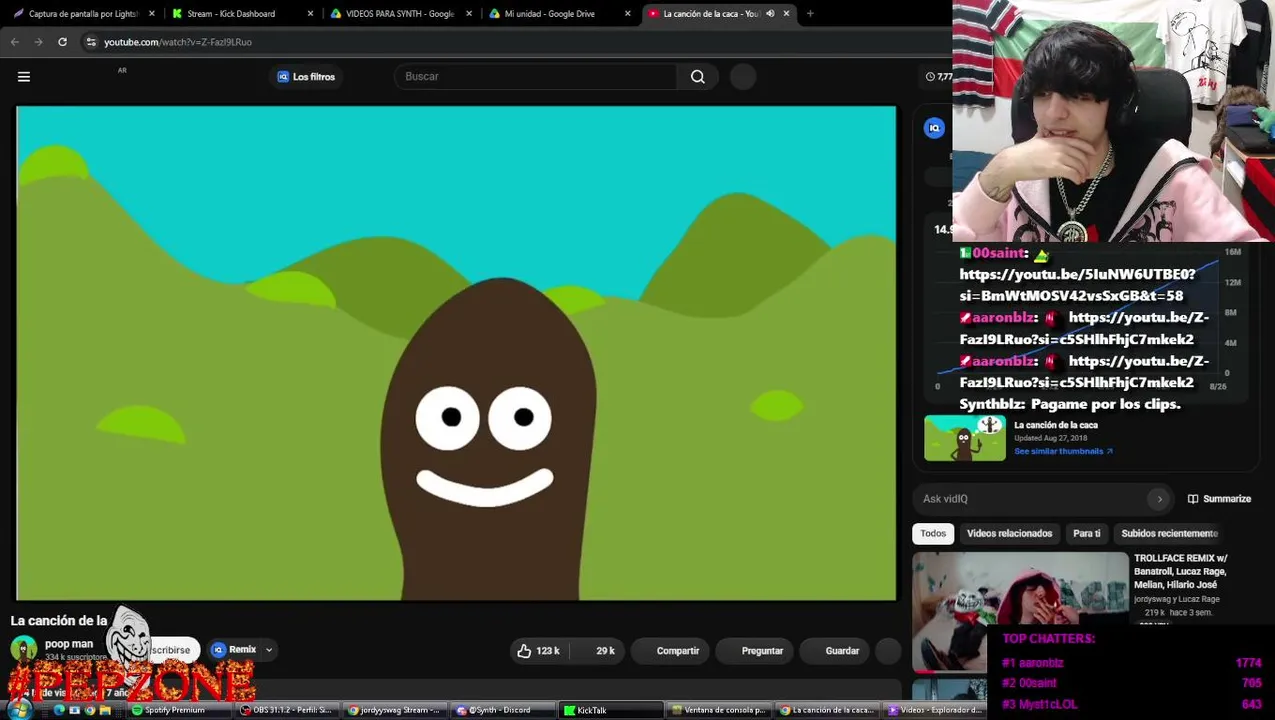
Task: Submit Ask vidIQ with arrow button
Action: pos(1160,499)
